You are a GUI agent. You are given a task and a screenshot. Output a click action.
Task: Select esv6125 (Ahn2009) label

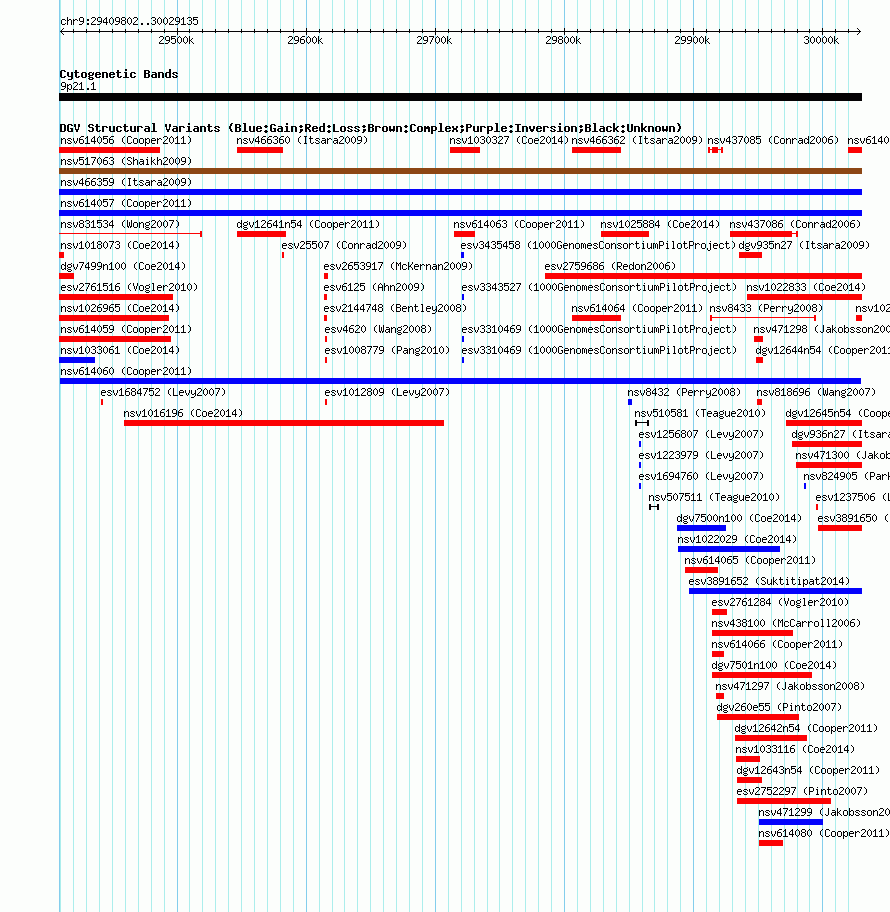pos(374,287)
